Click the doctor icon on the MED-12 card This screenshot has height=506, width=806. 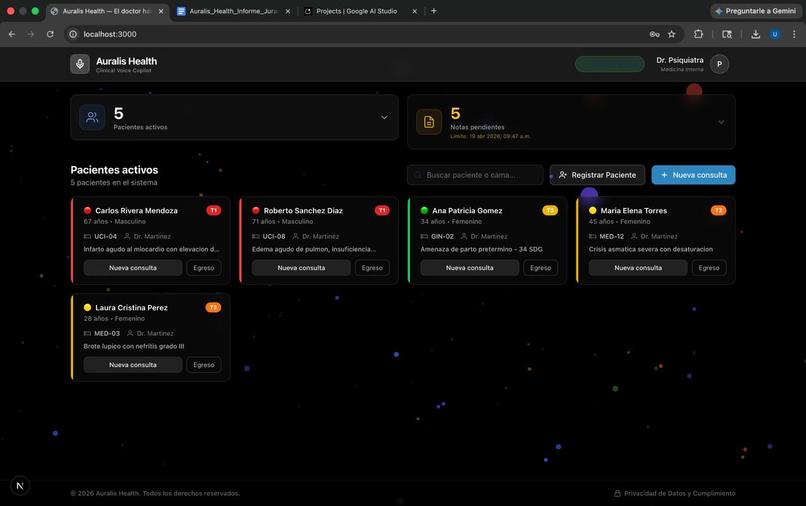point(634,237)
